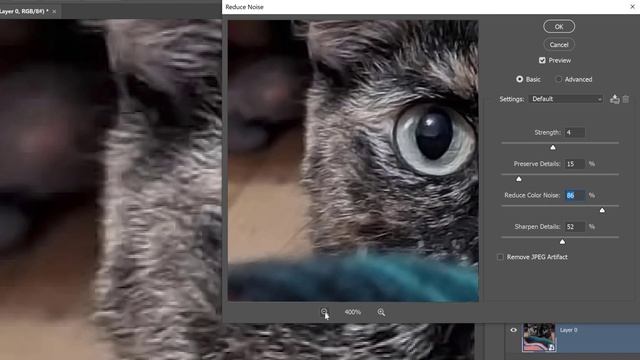Hide Layer 0 with eye icon
This screenshot has height=360, width=640.
click(513, 330)
